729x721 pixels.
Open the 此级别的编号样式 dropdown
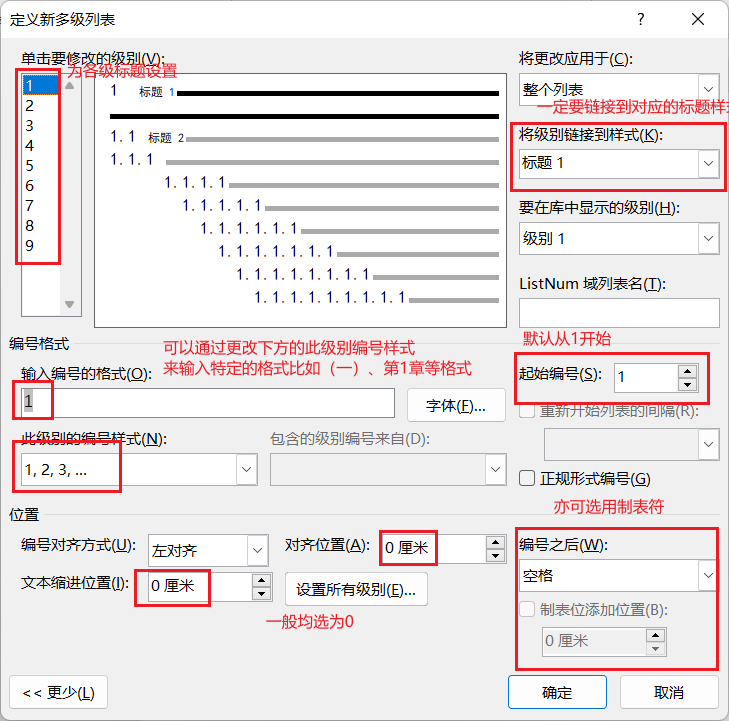click(246, 469)
